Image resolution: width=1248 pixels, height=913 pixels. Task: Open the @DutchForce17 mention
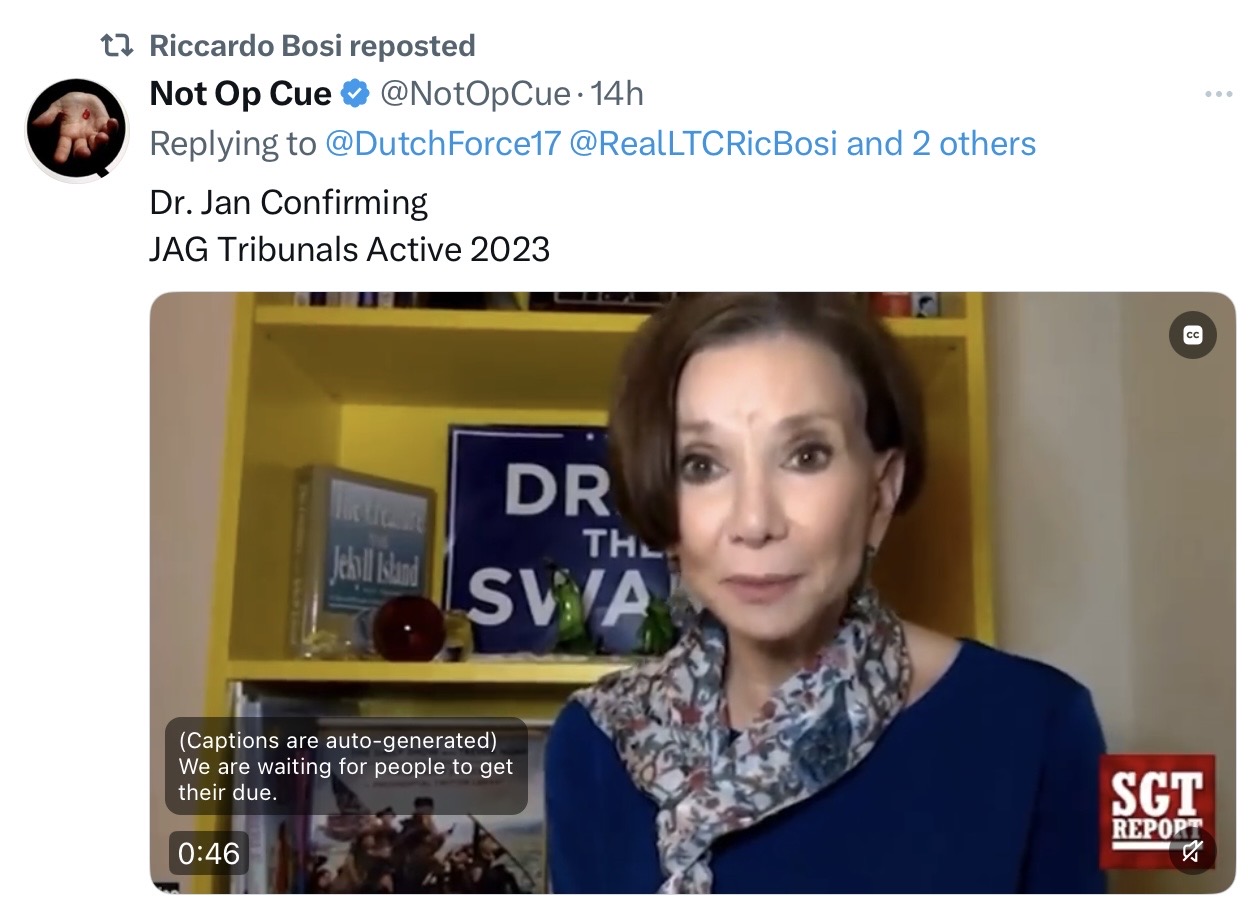click(443, 144)
